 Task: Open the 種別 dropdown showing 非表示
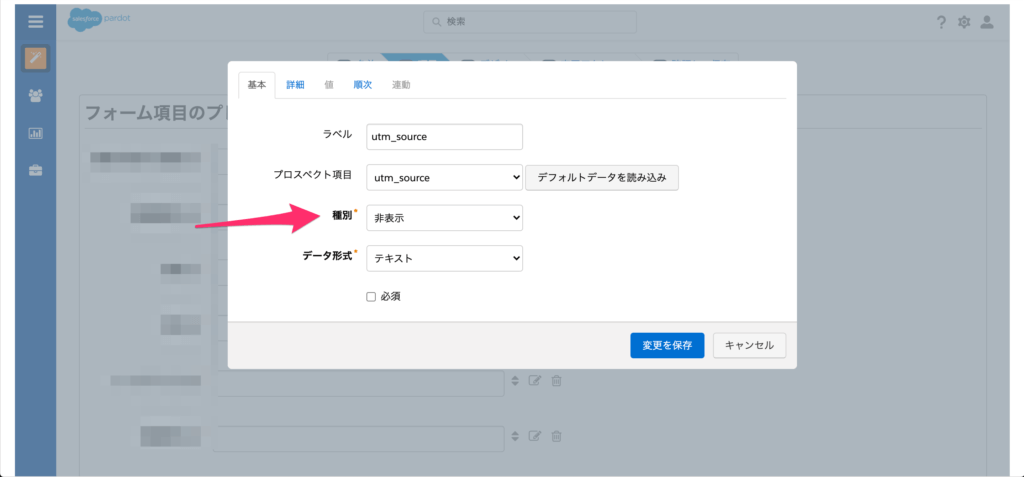444,217
